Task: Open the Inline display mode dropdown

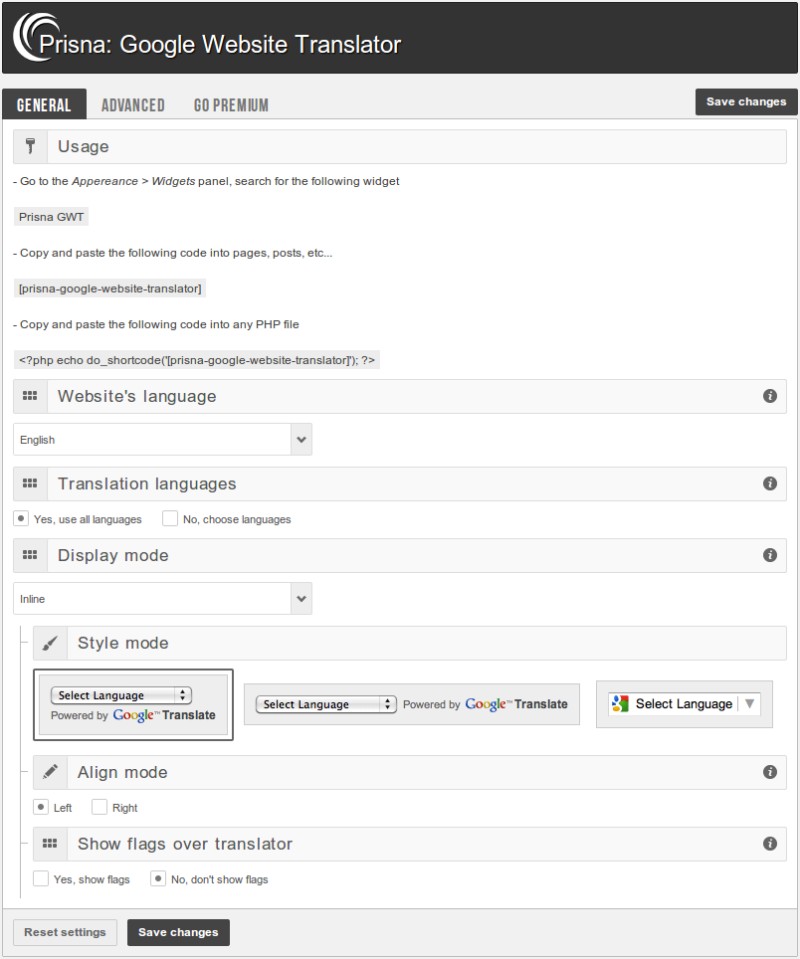Action: pos(163,599)
